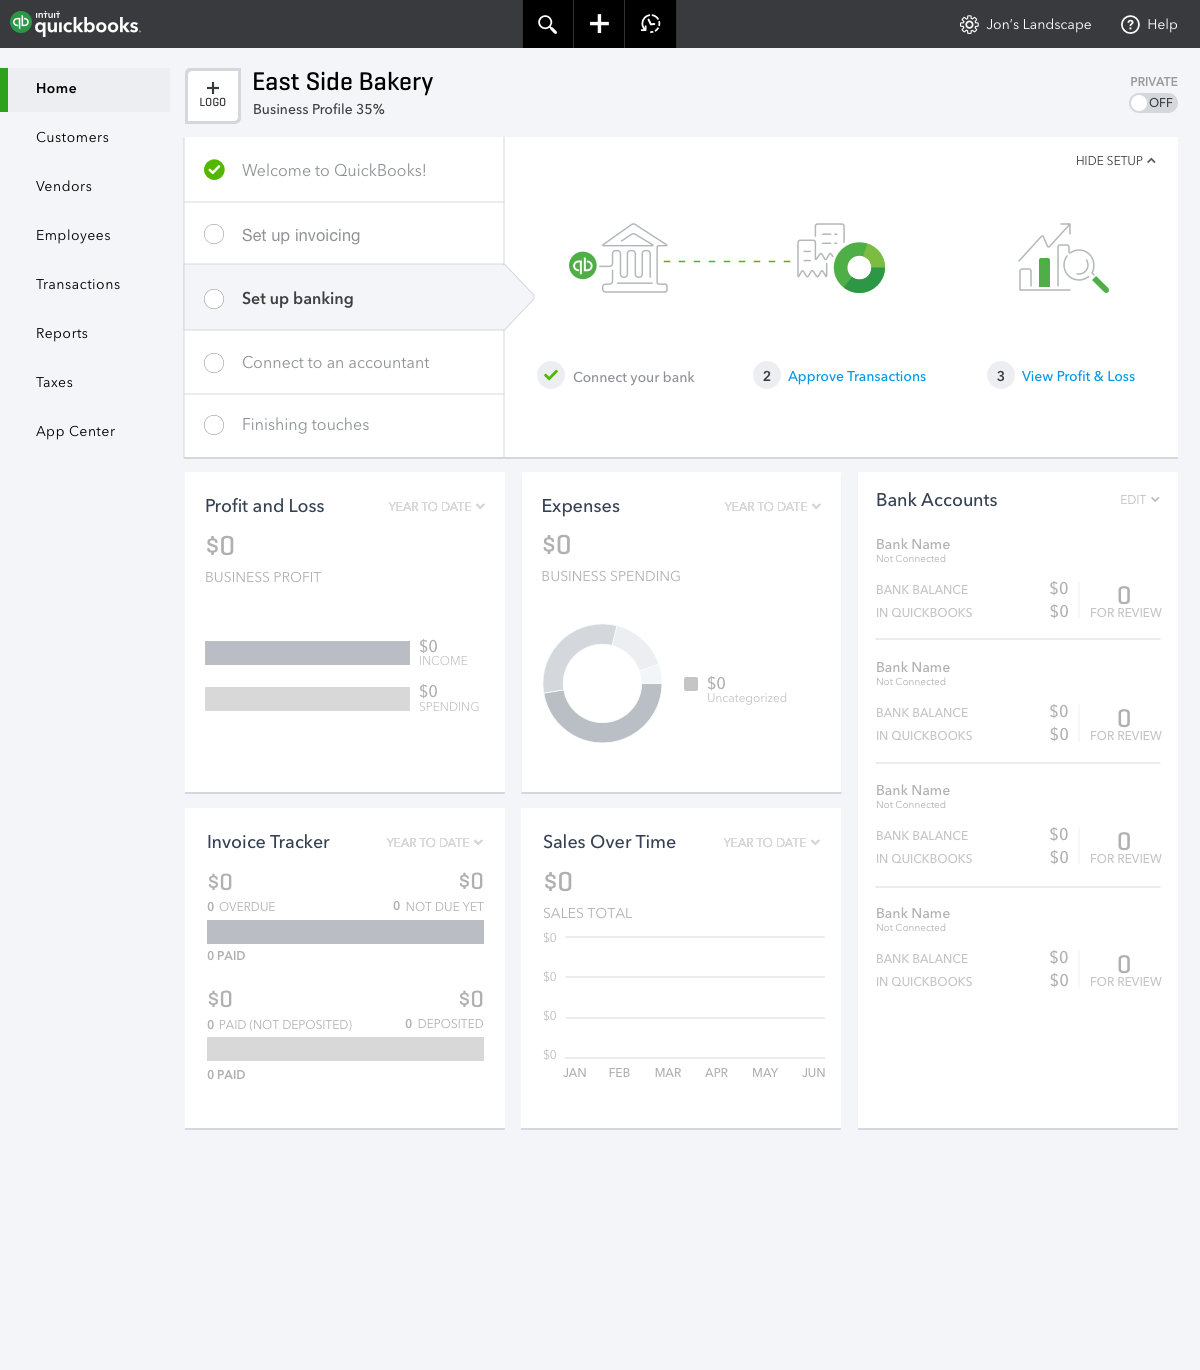Click the step 3 number badge
Image resolution: width=1200 pixels, height=1370 pixels.
point(1001,376)
